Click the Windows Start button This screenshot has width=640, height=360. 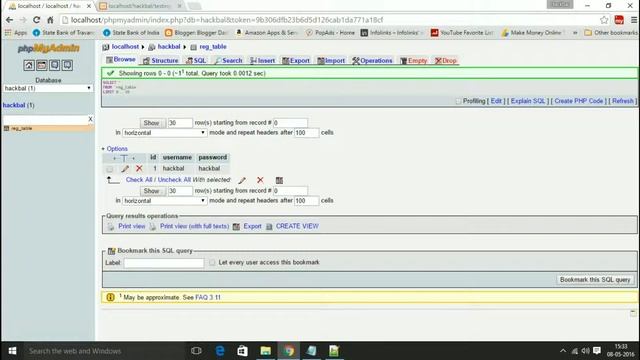(x=12, y=351)
